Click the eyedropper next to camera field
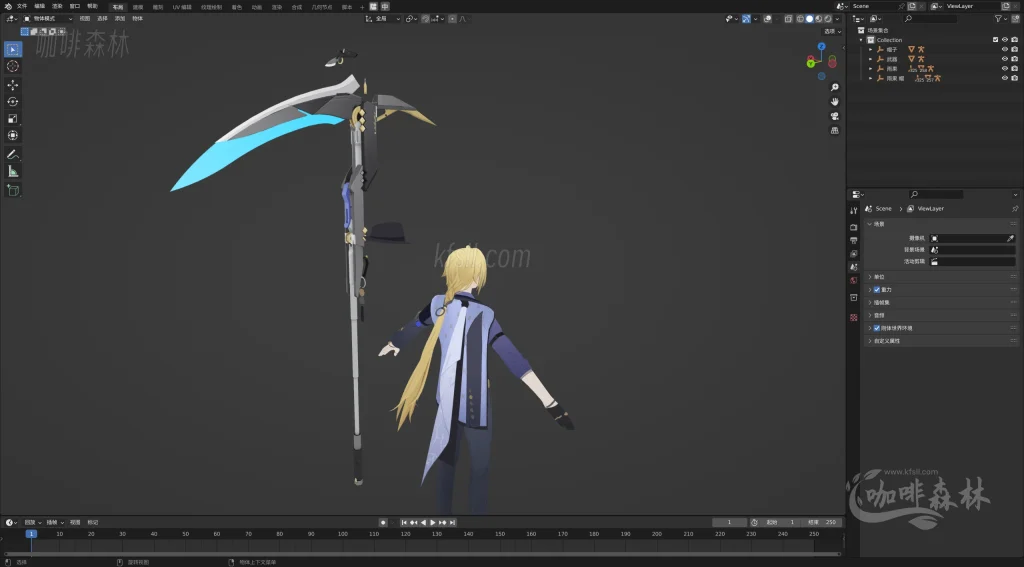This screenshot has width=1024, height=567. 1011,238
